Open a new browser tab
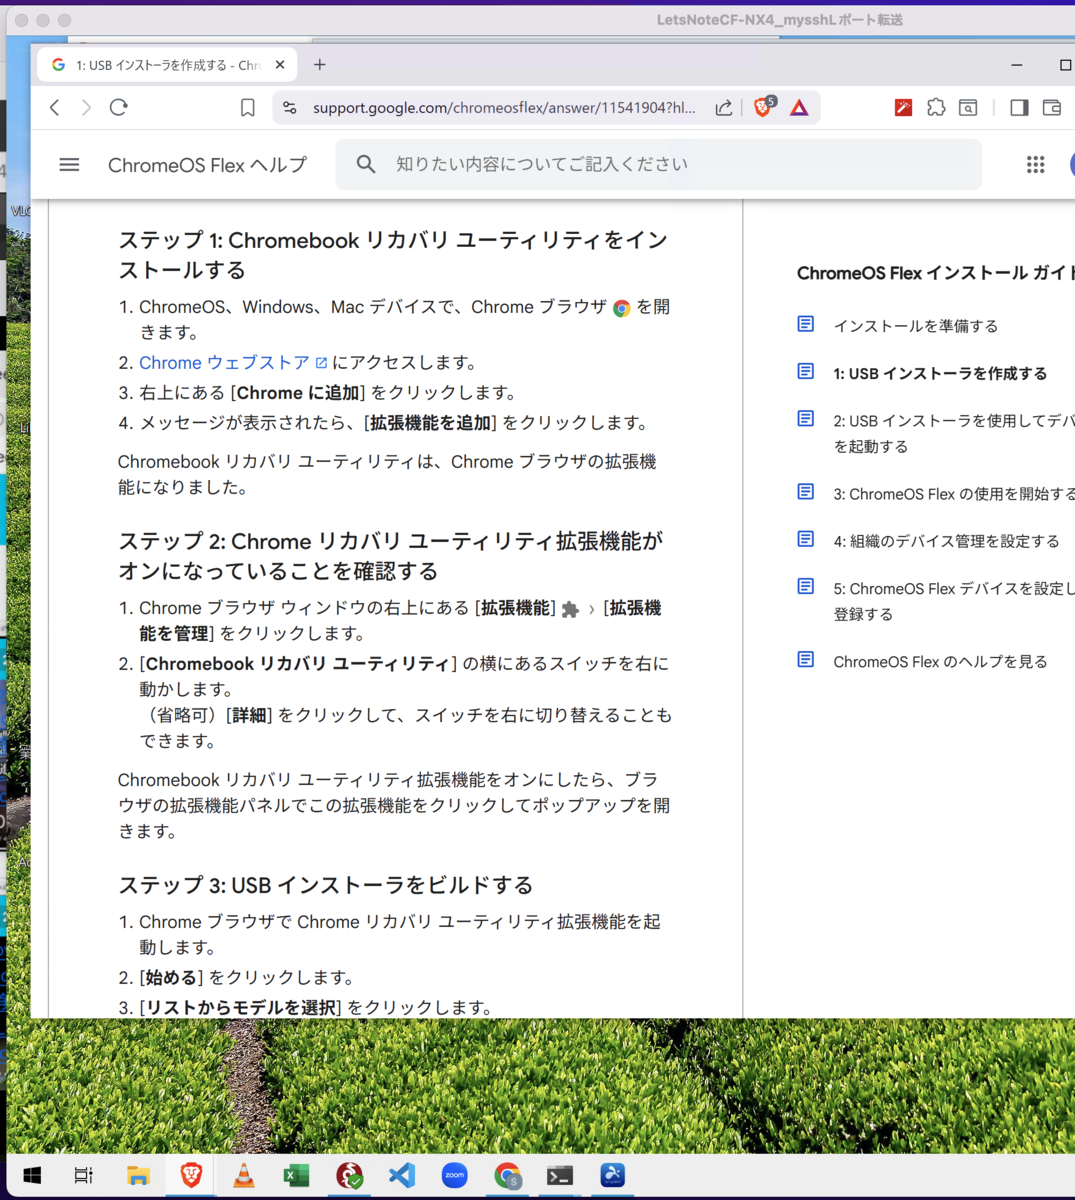Image resolution: width=1075 pixels, height=1200 pixels. click(x=320, y=65)
